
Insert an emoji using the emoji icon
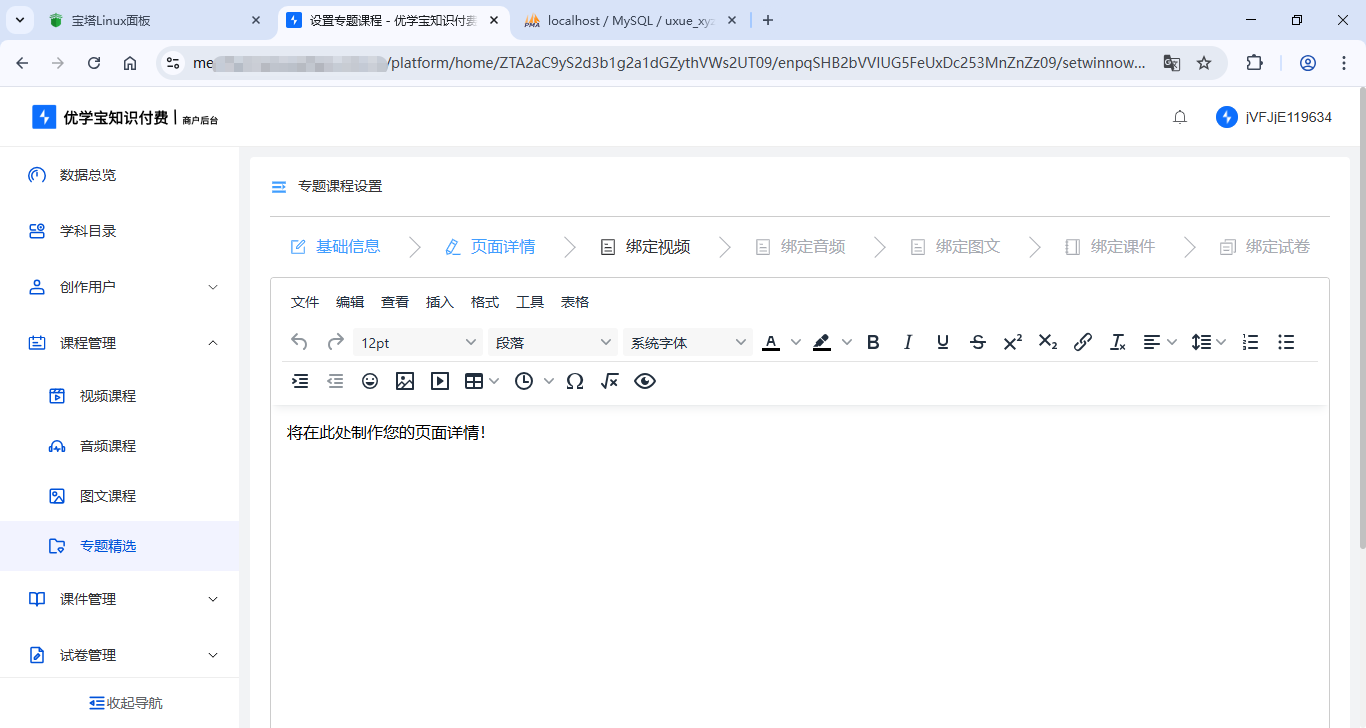[370, 381]
